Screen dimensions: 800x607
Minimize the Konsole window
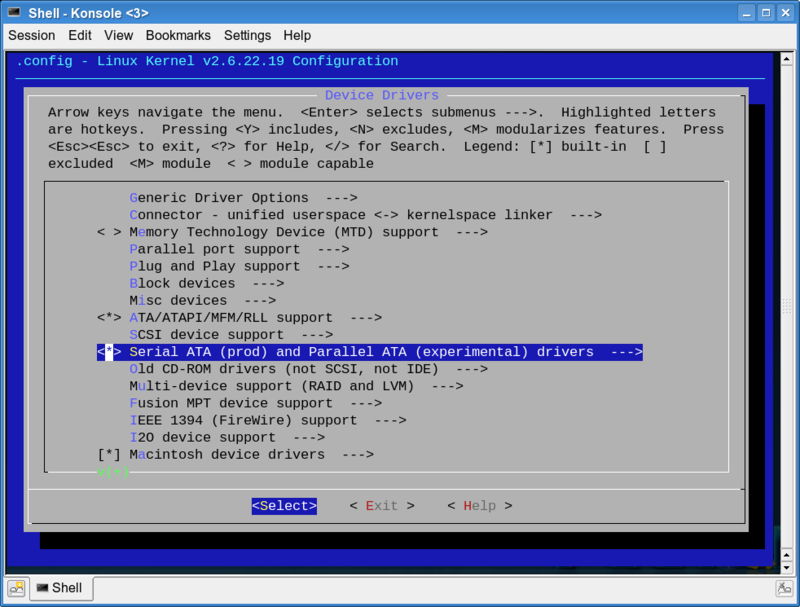click(x=746, y=13)
